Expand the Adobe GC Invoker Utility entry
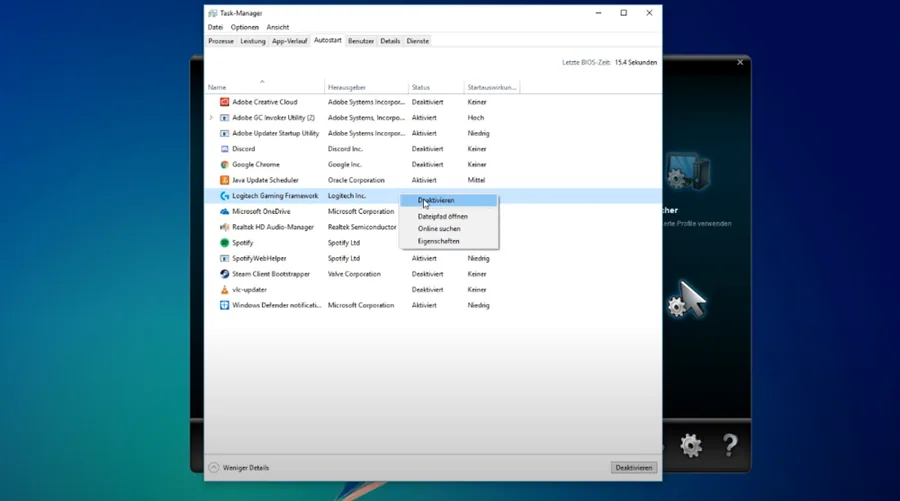This screenshot has height=501, width=900. [x=211, y=118]
